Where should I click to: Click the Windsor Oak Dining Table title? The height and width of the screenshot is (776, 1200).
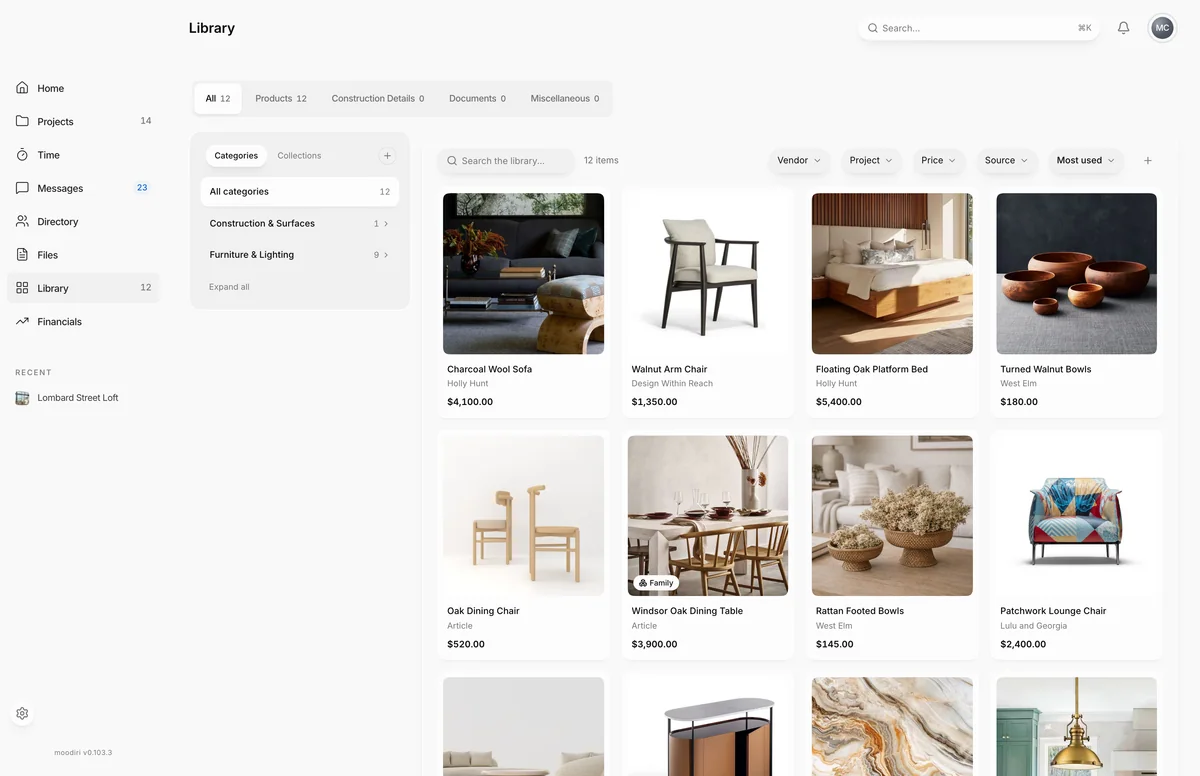pos(687,611)
